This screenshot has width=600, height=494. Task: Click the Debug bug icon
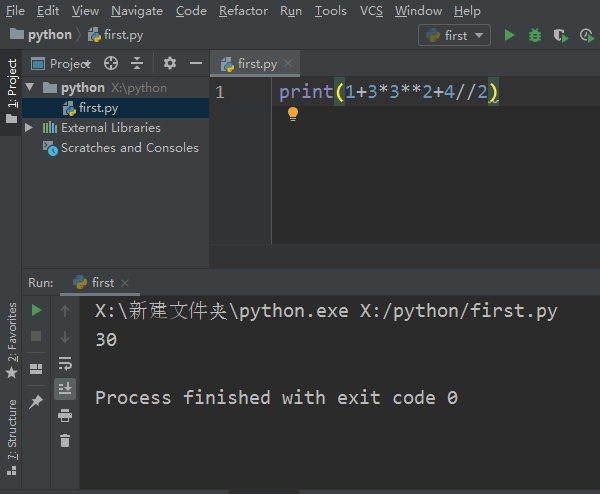coord(535,35)
